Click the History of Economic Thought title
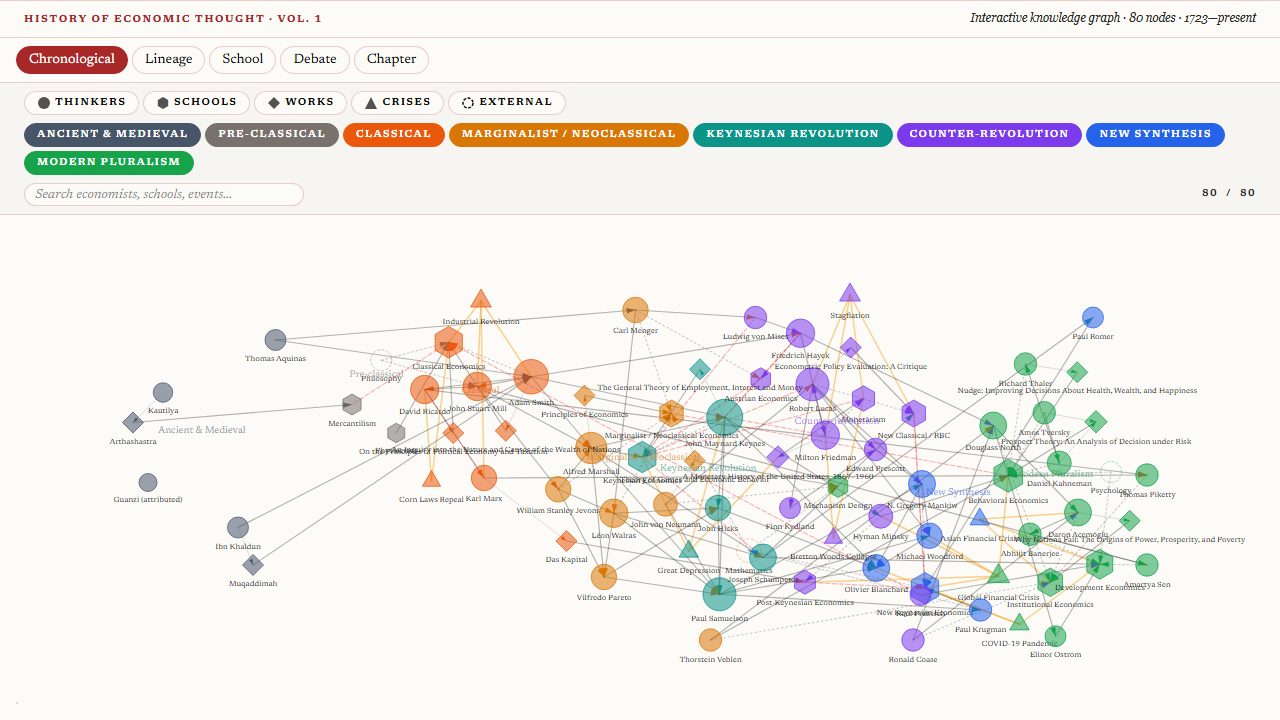Viewport: 1280px width, 720px height. (x=173, y=19)
